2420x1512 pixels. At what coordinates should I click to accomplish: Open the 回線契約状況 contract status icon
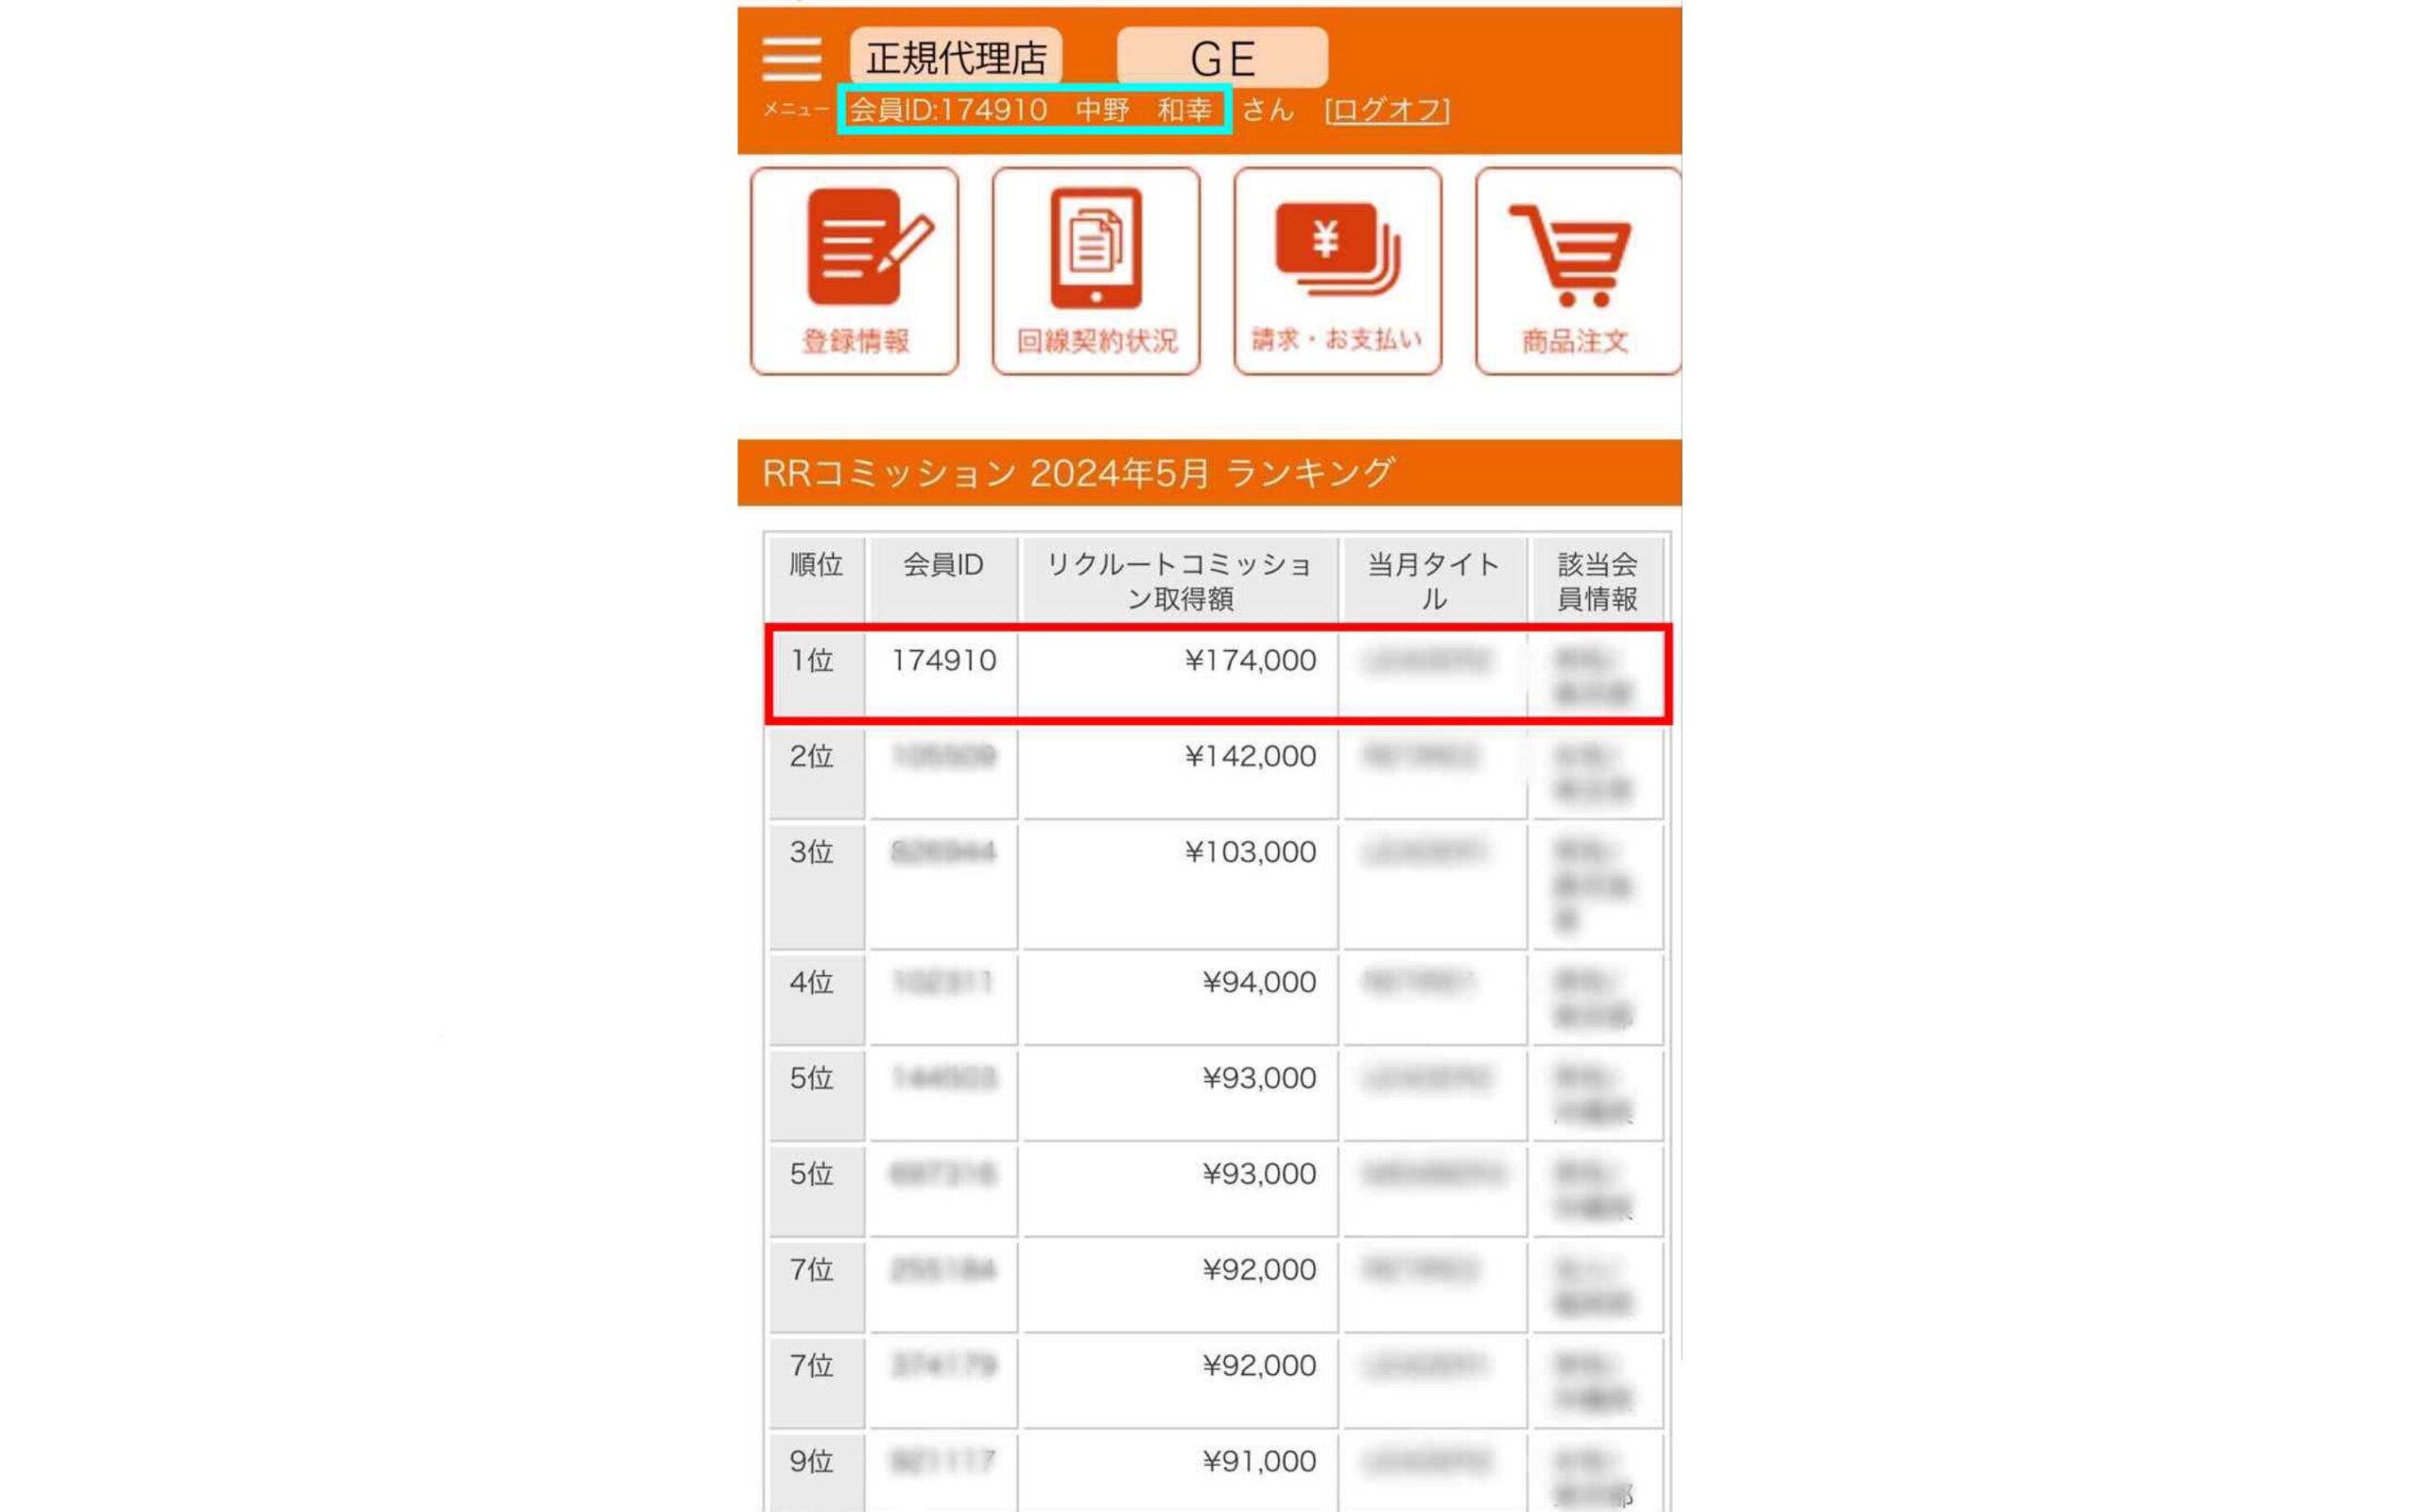coord(1096,271)
